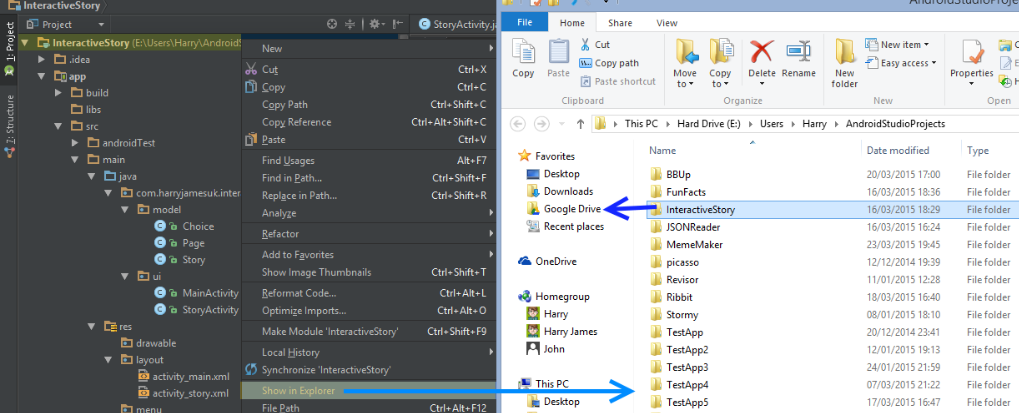Open the 2: Structure side tool tab
1019x413 pixels.
[x=10, y=127]
